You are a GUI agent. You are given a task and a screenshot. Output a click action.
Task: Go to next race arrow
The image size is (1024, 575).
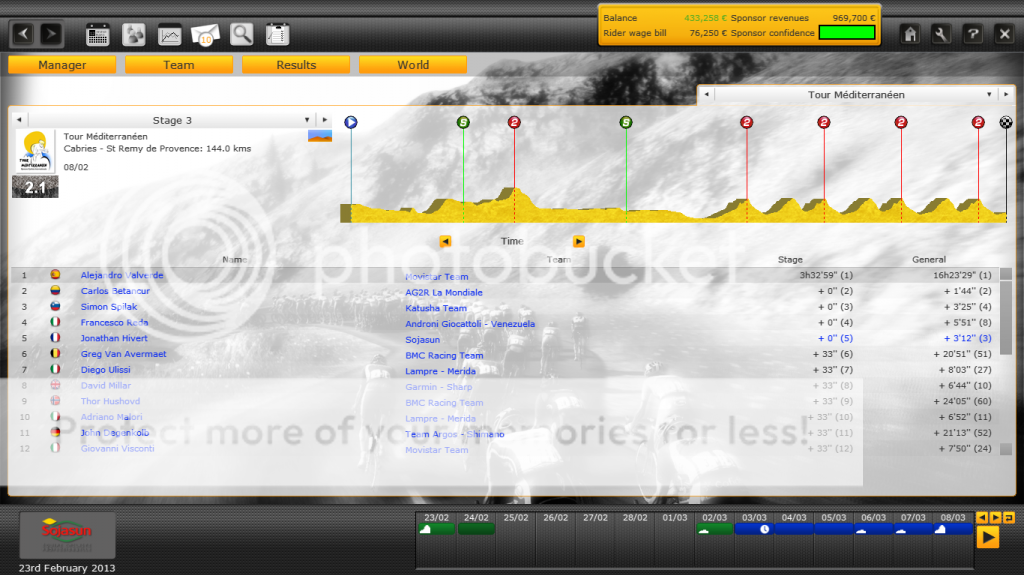tap(1006, 95)
